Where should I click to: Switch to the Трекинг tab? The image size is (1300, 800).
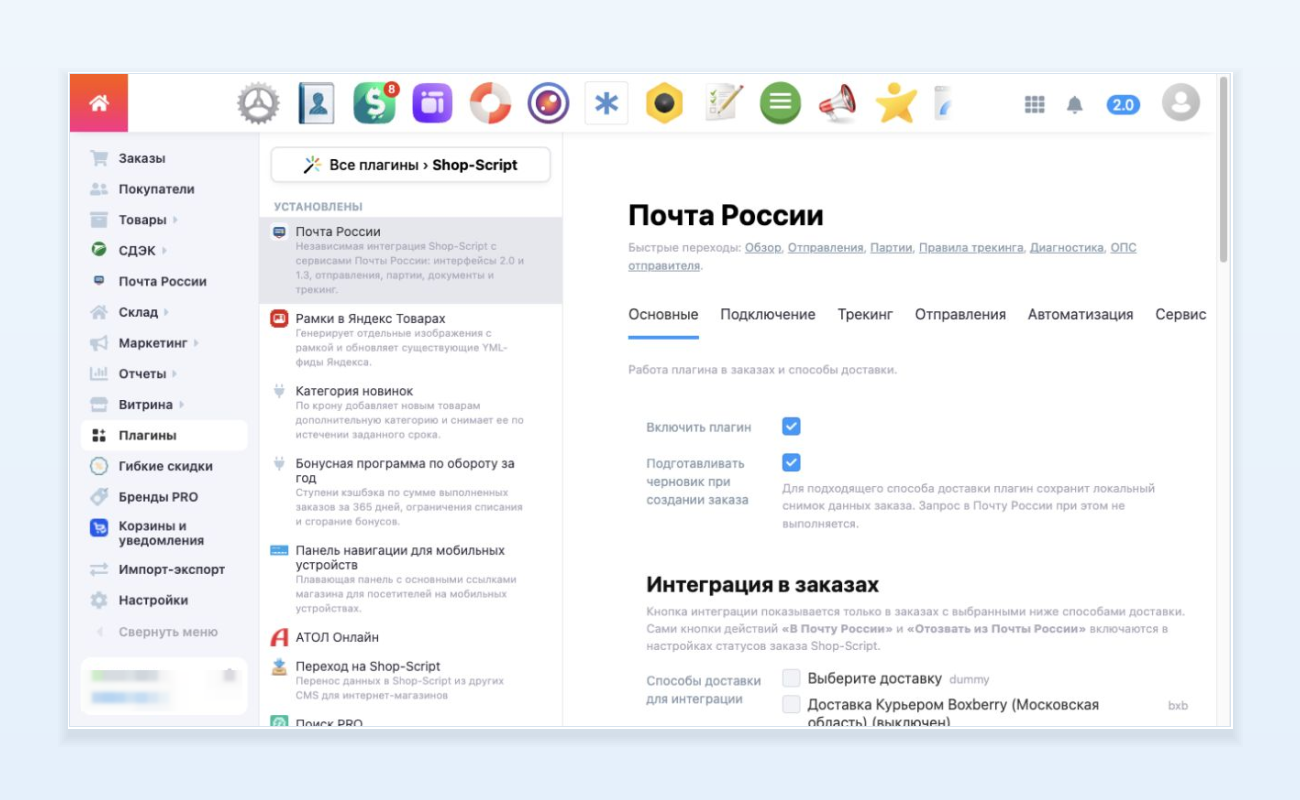(x=865, y=314)
